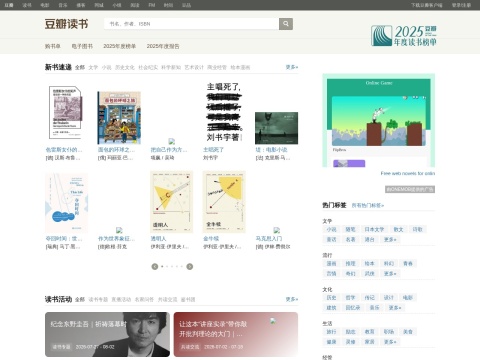The width and height of the screenshot is (480, 360).
Task: Open the 2025年度读书榜单 banner image
Action: 404,35
